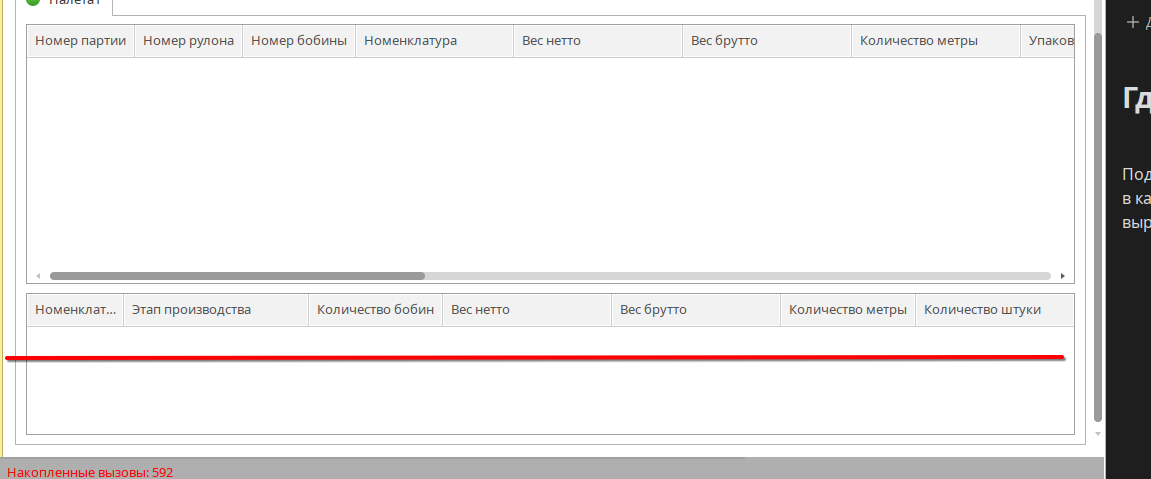Sort upper table by Номенклатура
This screenshot has height=479, width=1151.
point(434,41)
